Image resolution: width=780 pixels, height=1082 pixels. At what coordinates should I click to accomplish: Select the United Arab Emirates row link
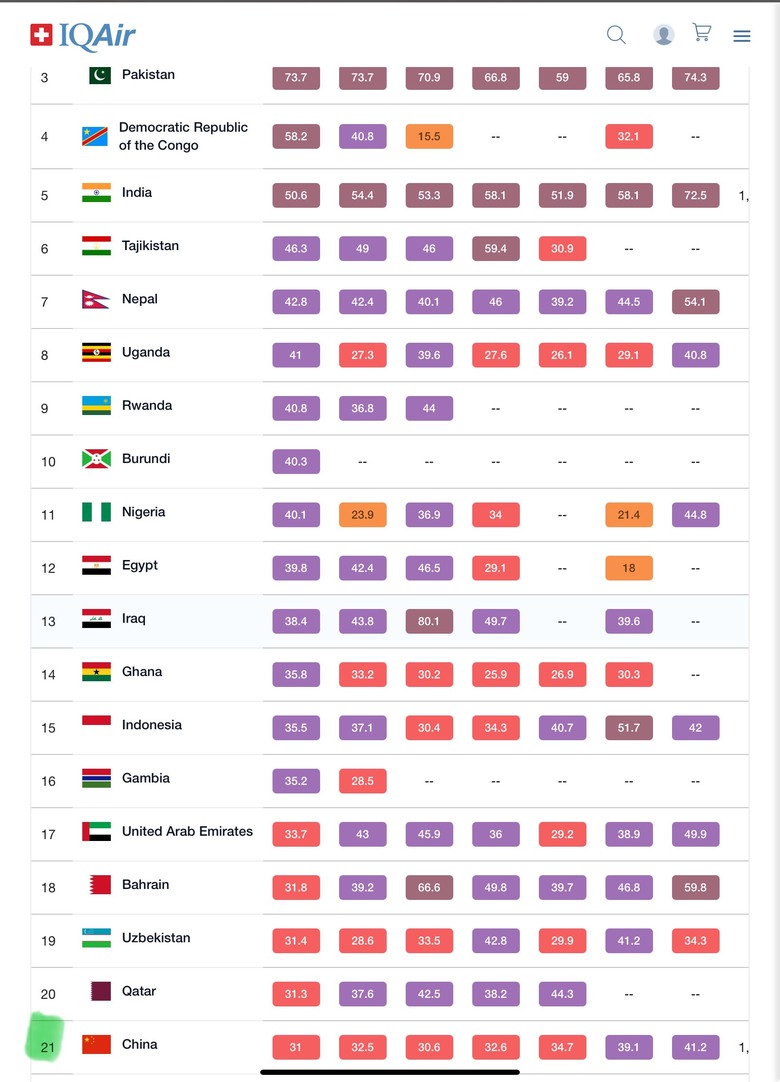tap(187, 831)
